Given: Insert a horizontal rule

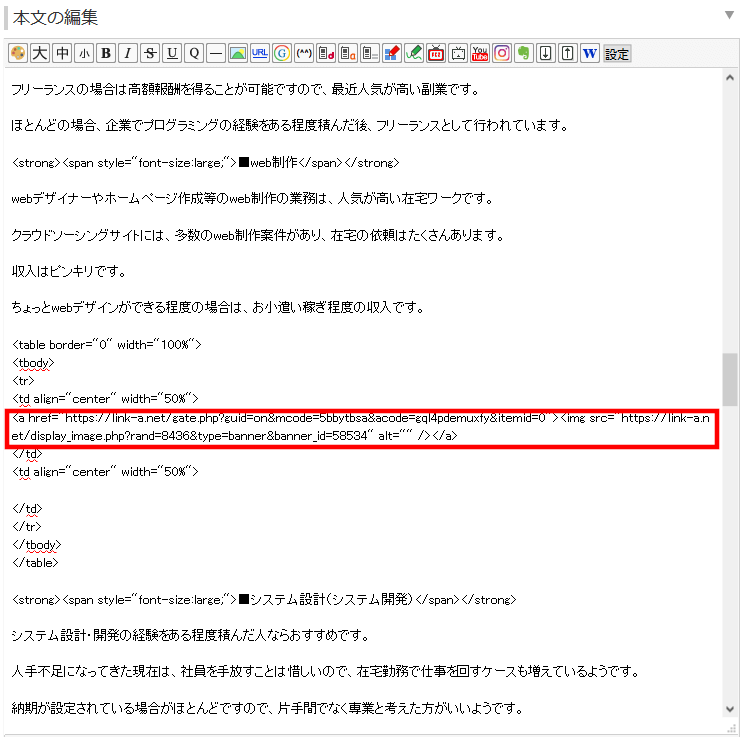Looking at the screenshot, I should pos(216,53).
